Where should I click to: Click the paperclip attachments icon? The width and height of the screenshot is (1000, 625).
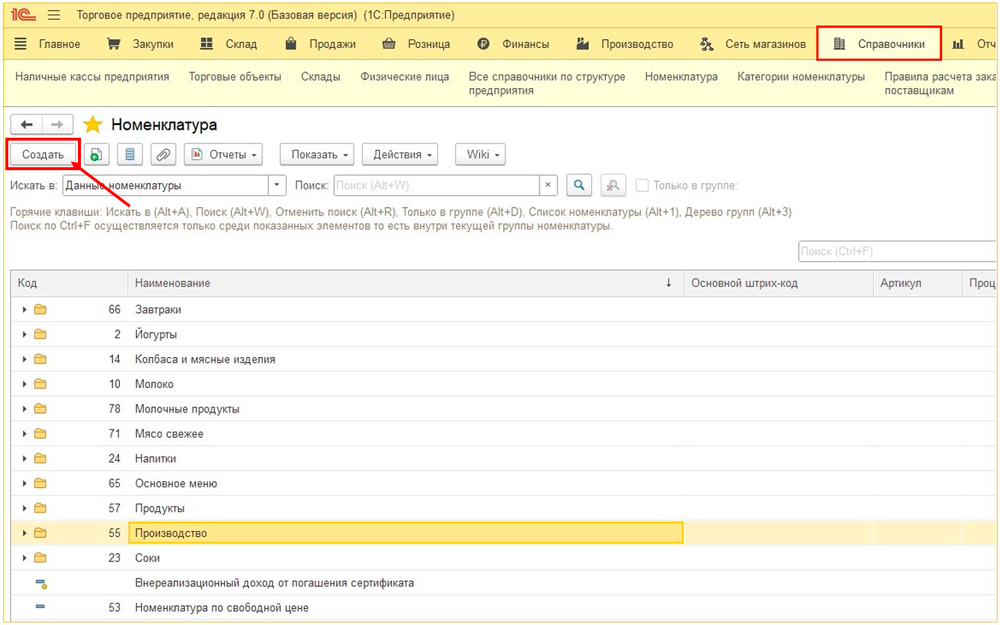coord(162,155)
